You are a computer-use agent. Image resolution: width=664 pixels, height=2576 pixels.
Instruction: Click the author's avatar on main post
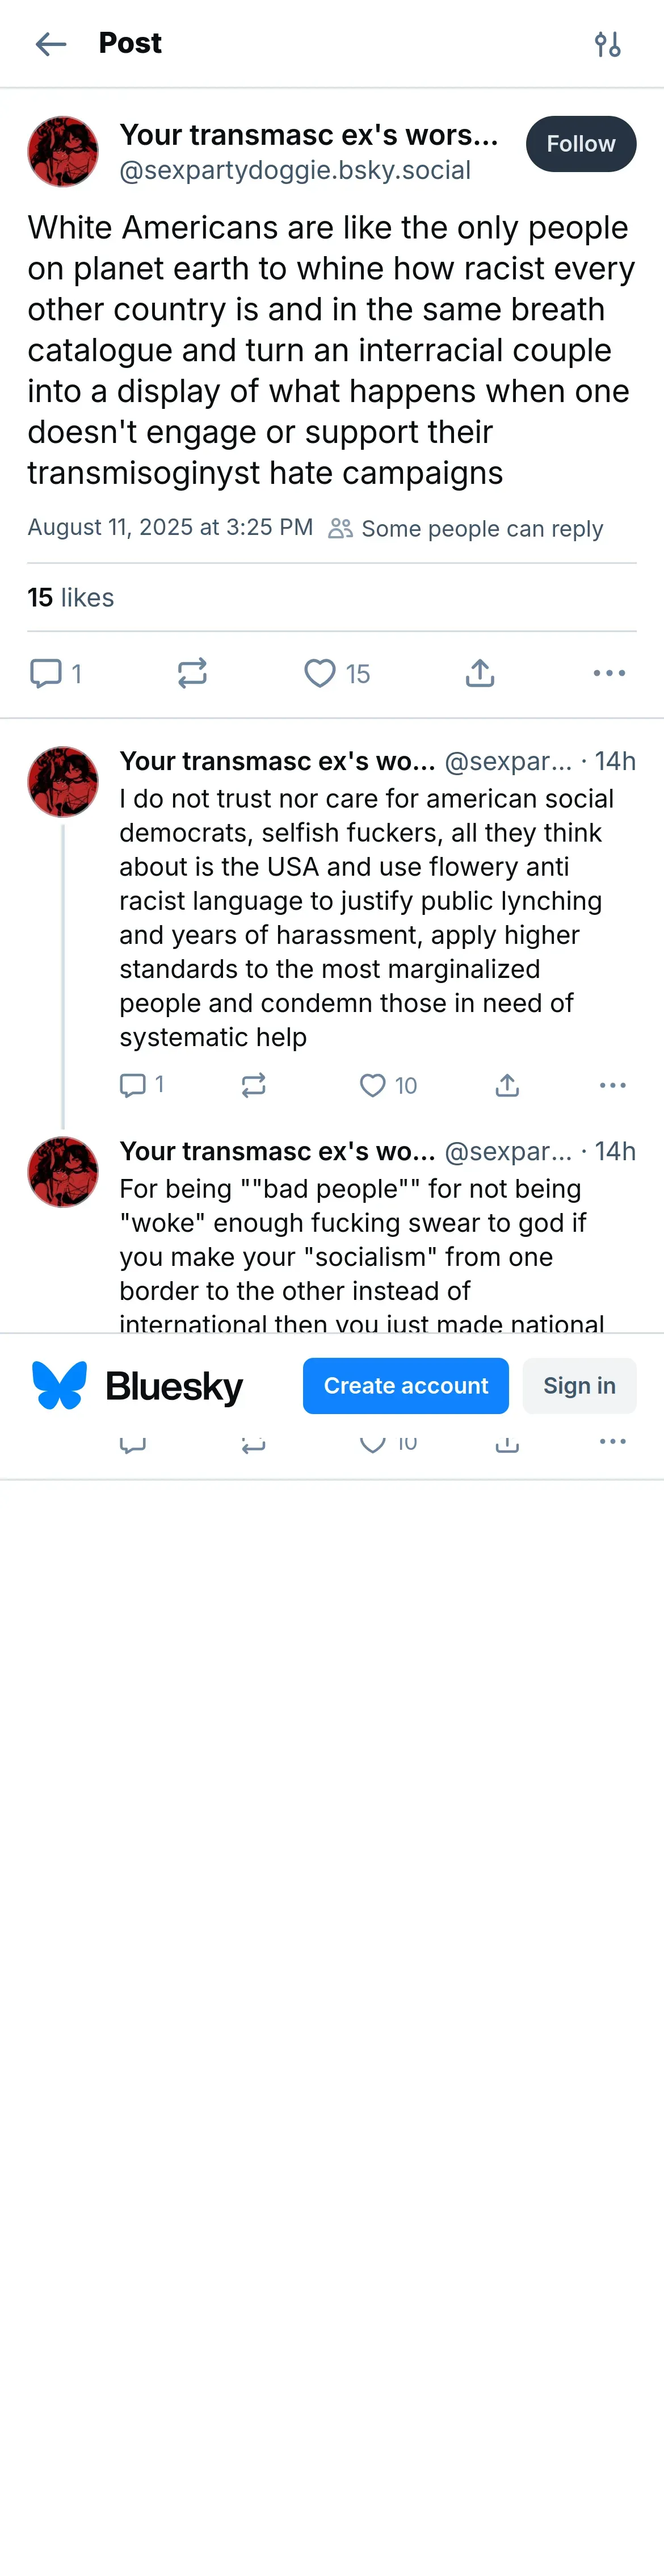point(63,152)
